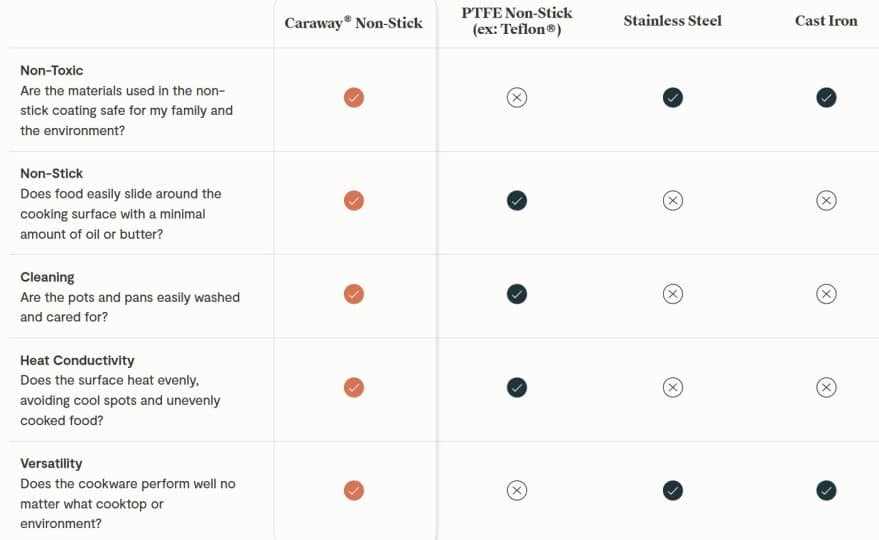The width and height of the screenshot is (879, 540).
Task: Select the PTFE Non-Stick column header
Action: 516,21
